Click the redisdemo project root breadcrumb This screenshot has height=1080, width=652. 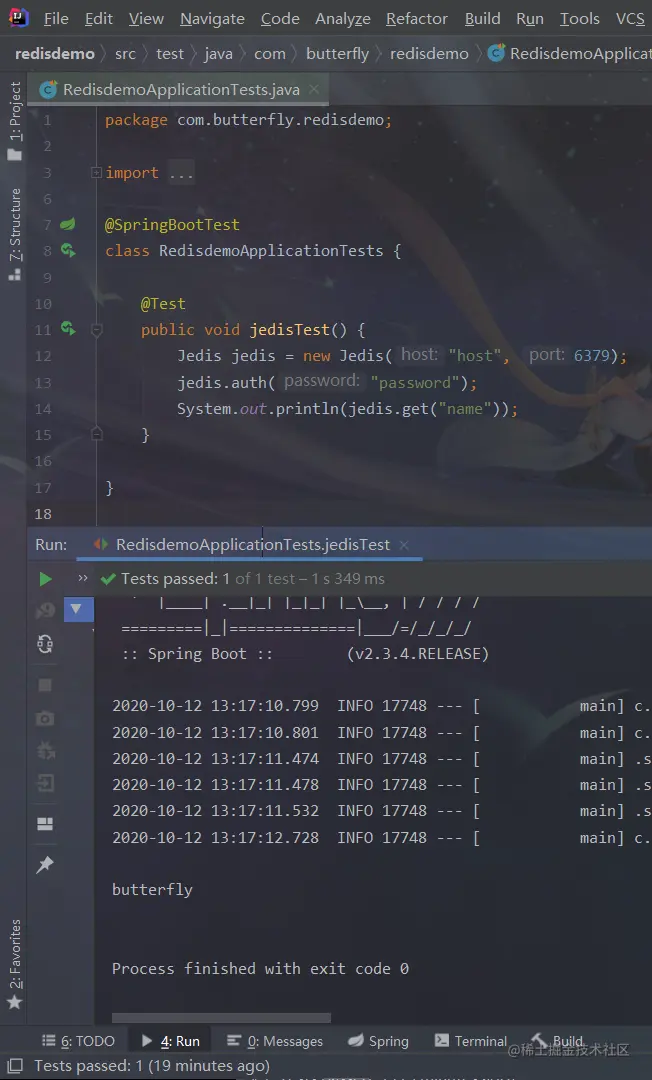pyautogui.click(x=55, y=53)
